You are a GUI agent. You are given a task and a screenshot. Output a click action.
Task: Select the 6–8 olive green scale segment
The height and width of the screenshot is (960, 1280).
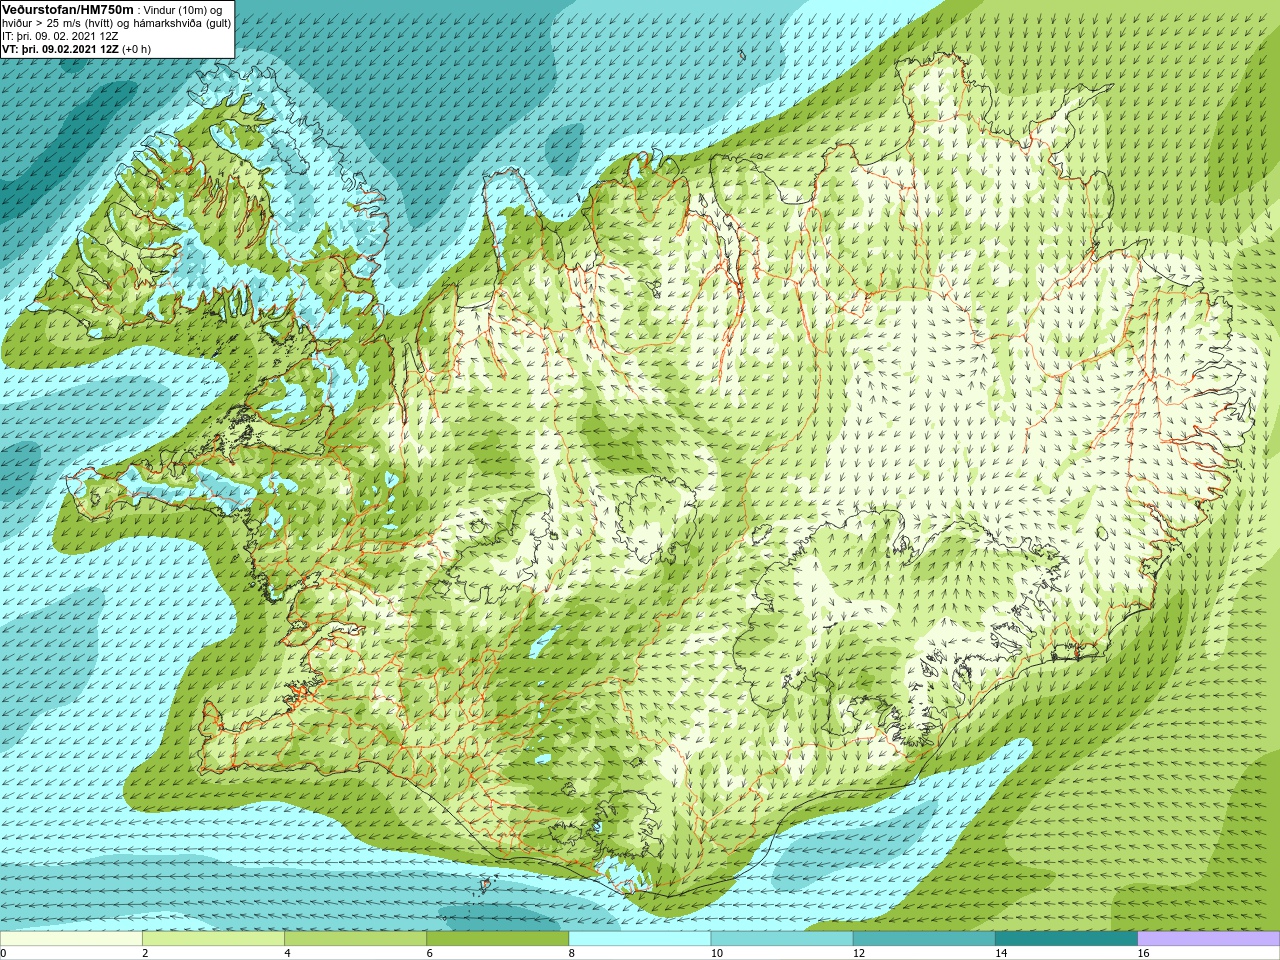point(497,939)
